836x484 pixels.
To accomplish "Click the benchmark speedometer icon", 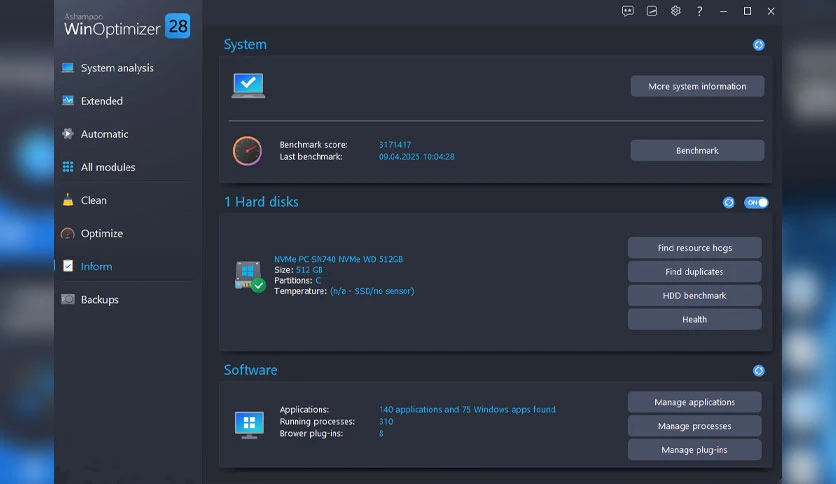I will (x=247, y=151).
